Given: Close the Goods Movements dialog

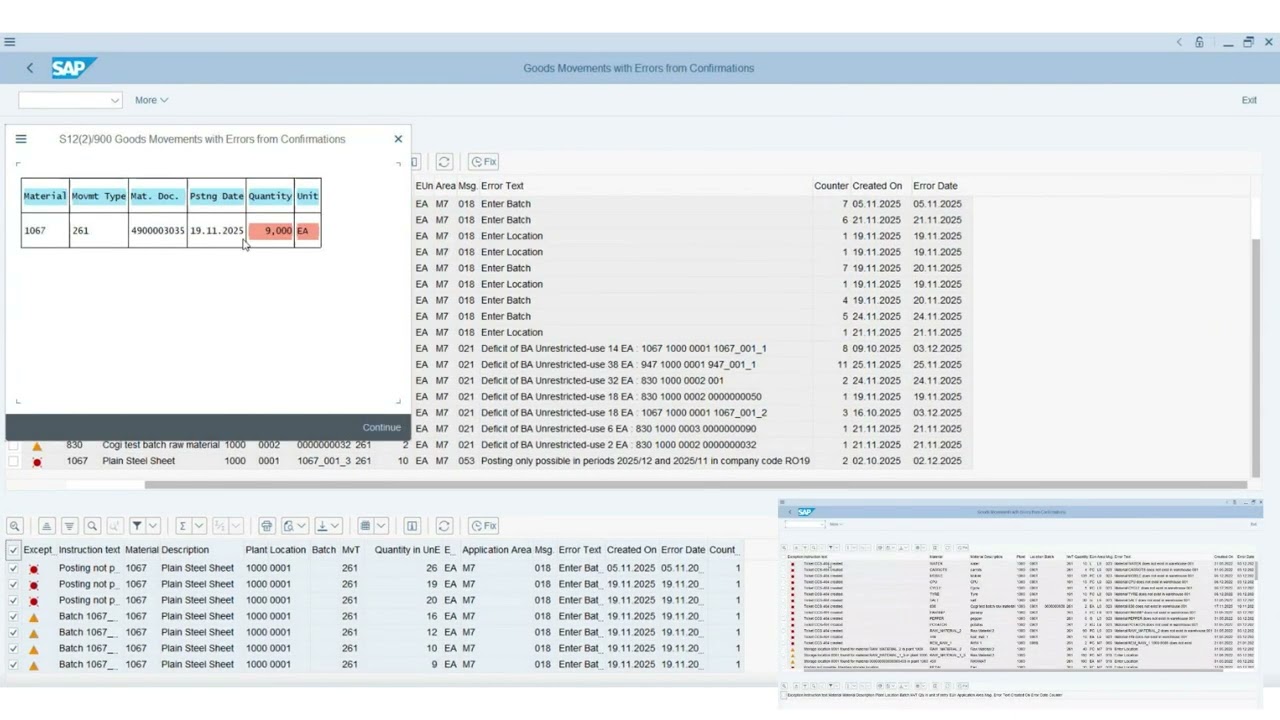Looking at the screenshot, I should pyautogui.click(x=398, y=139).
